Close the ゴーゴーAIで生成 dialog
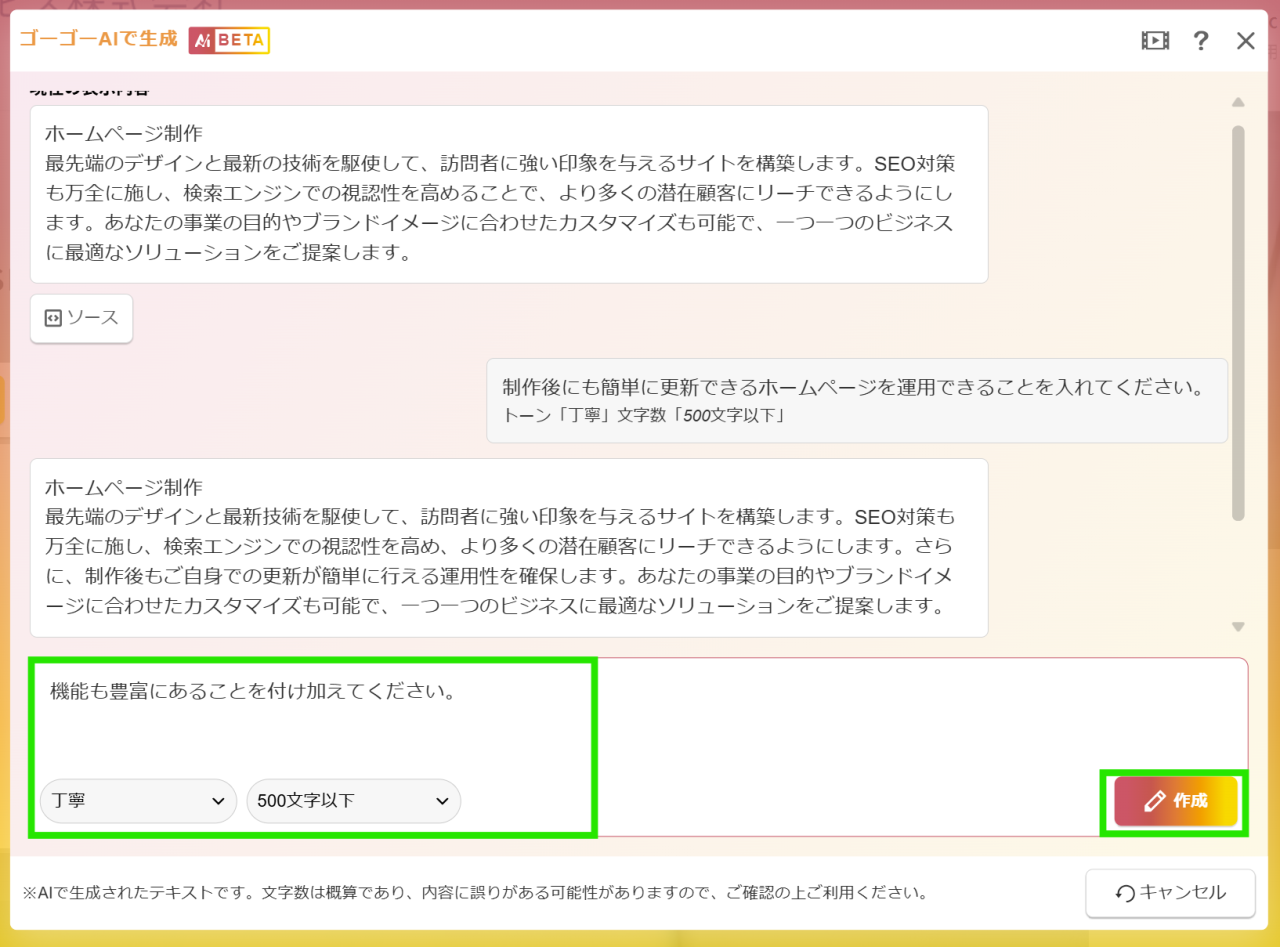 (x=1245, y=41)
